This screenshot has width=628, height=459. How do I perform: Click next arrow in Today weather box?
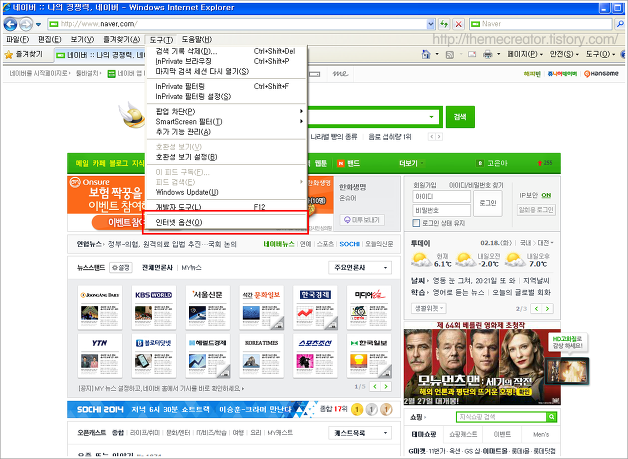pyautogui.click(x=547, y=308)
